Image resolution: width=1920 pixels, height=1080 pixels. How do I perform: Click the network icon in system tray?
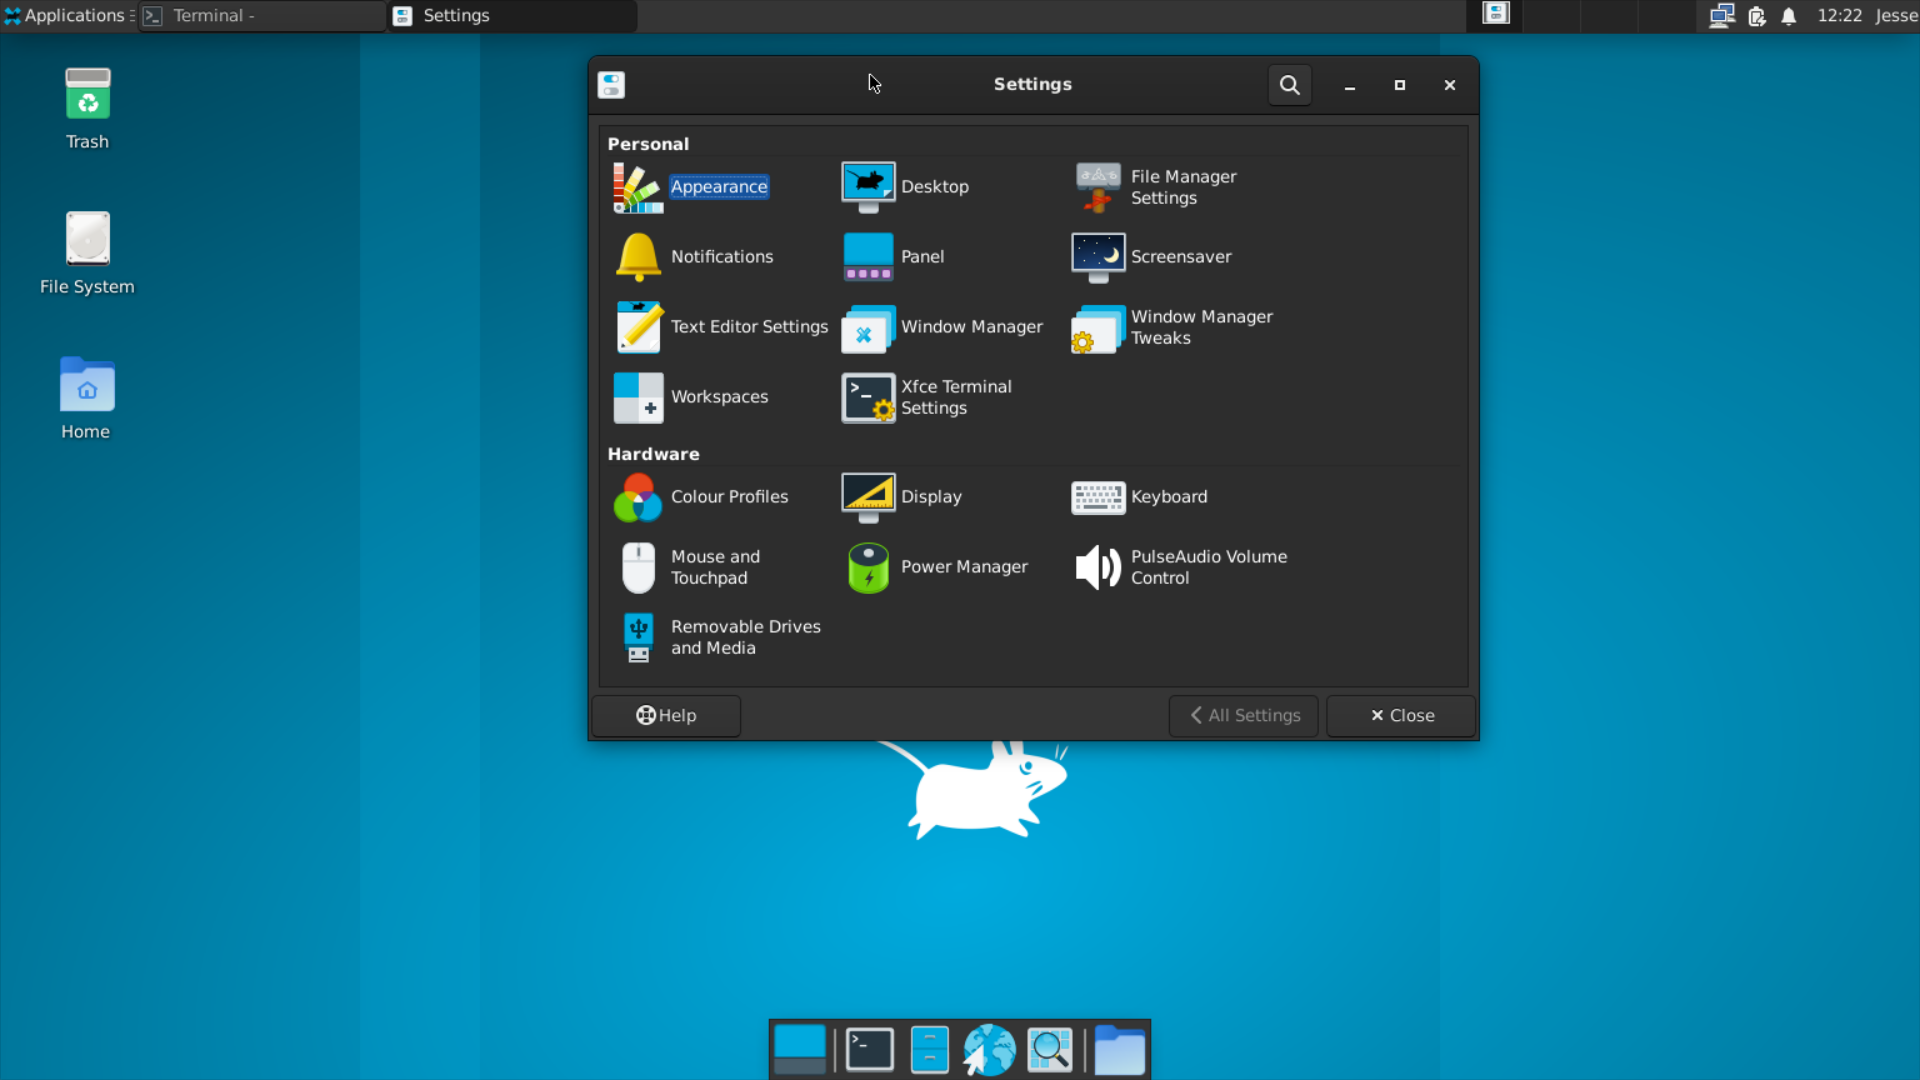point(1722,16)
